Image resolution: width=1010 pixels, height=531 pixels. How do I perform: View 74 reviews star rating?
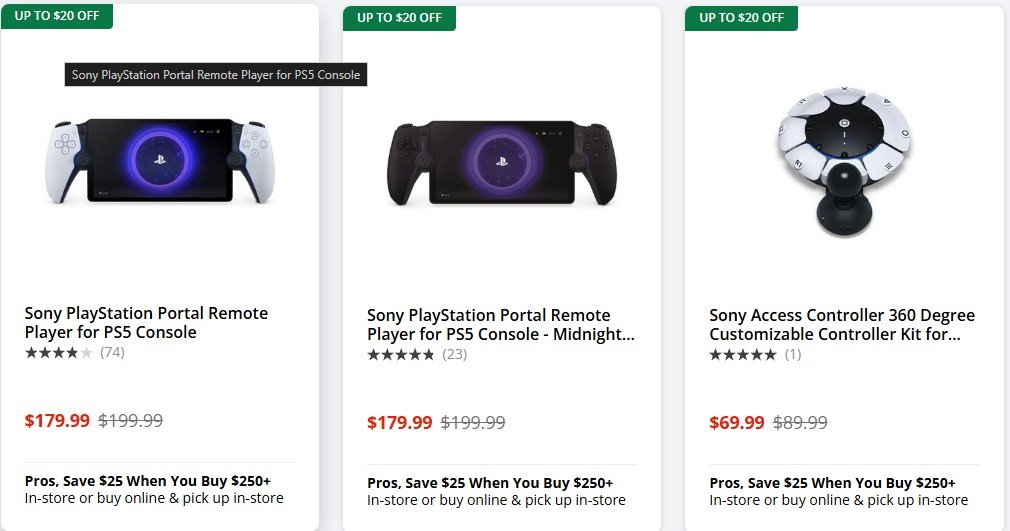(x=59, y=352)
